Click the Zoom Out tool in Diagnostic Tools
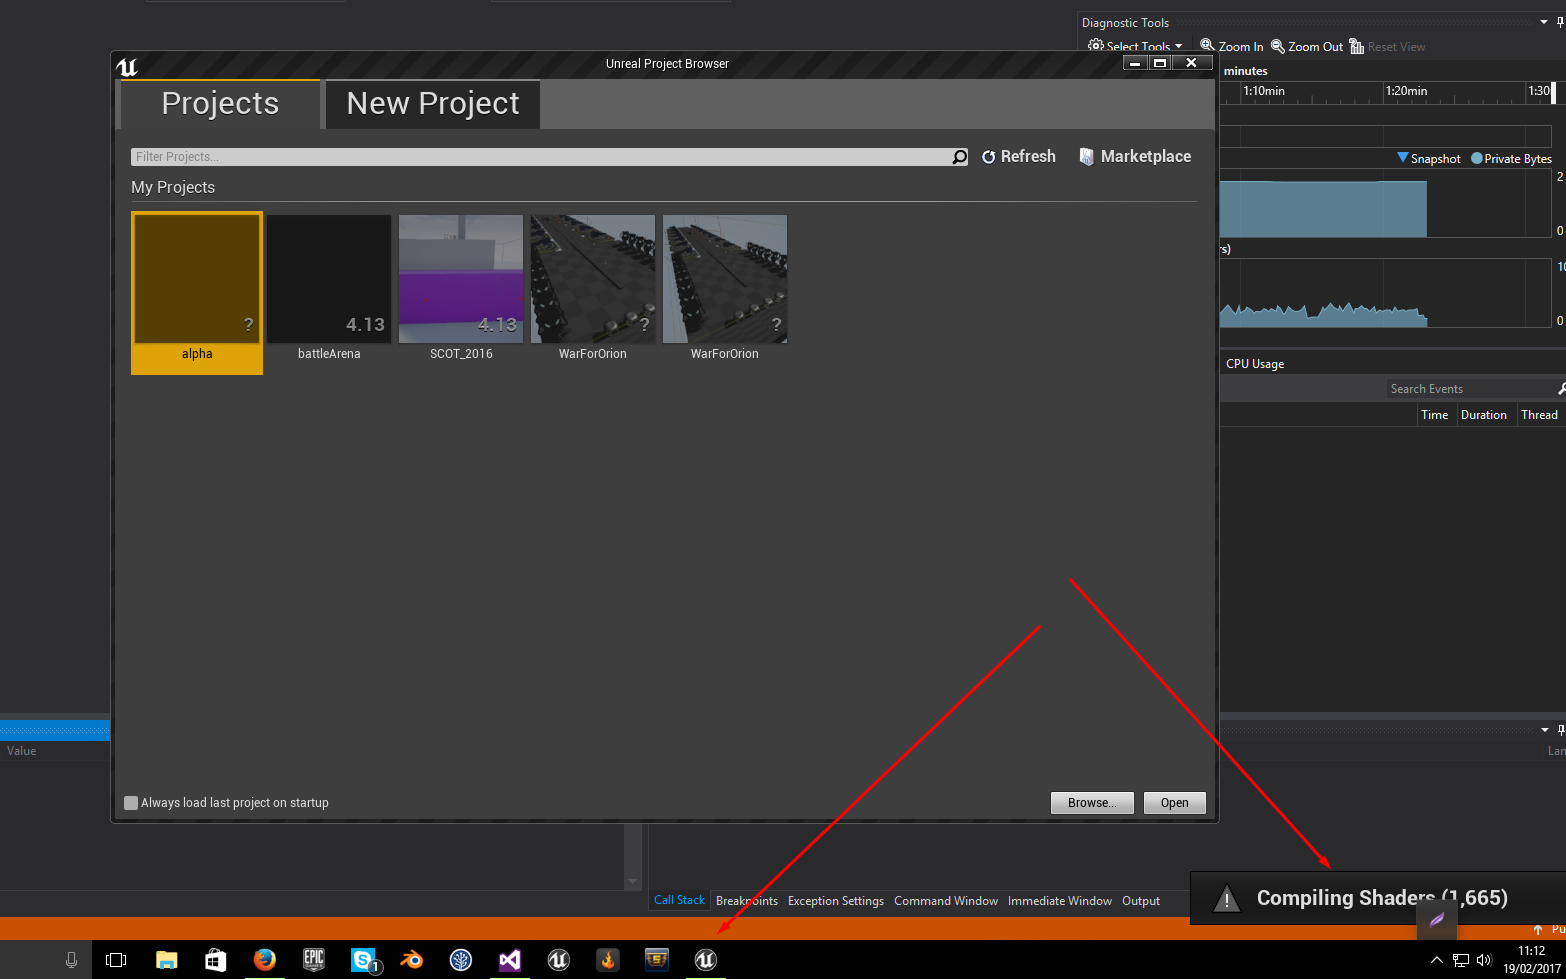 click(1307, 47)
